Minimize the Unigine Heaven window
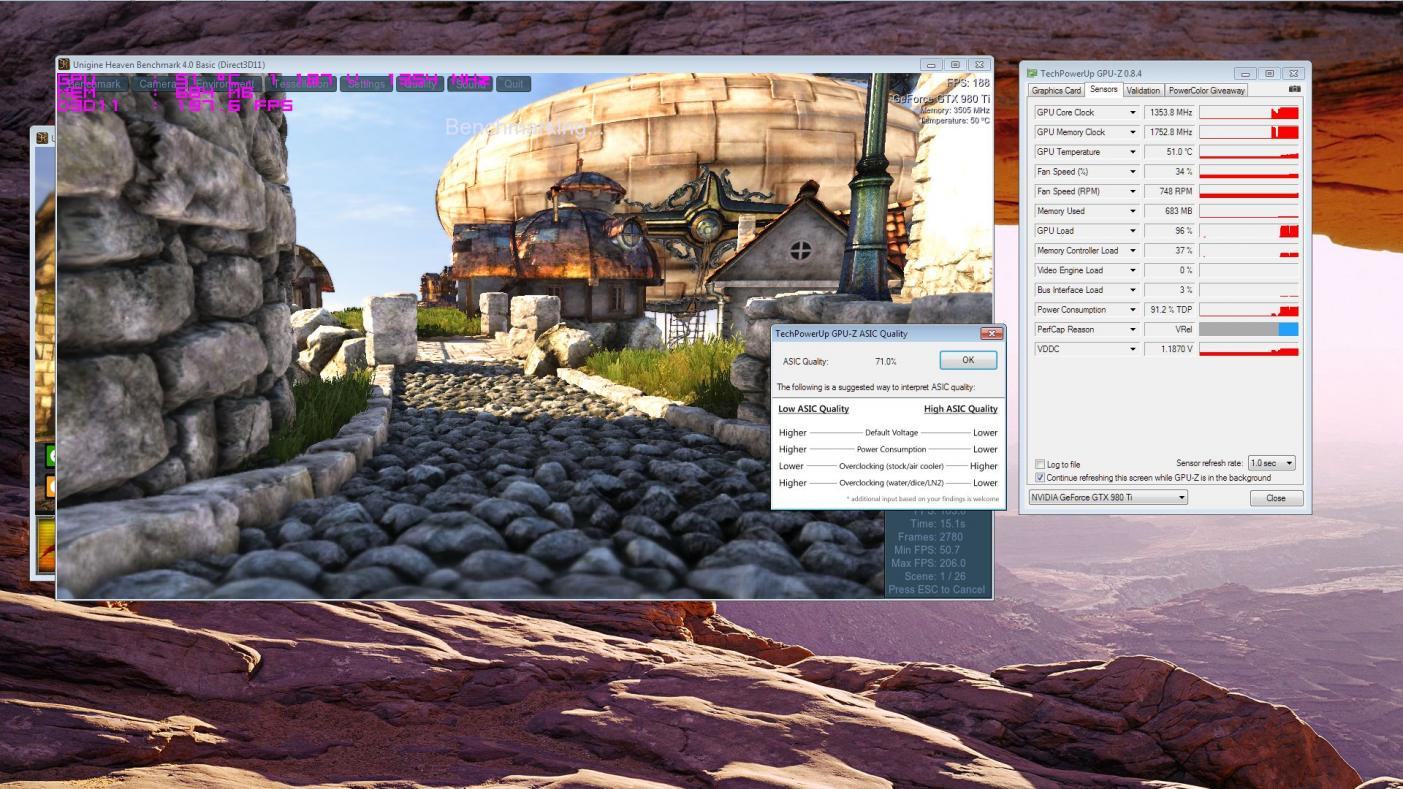 coord(932,65)
